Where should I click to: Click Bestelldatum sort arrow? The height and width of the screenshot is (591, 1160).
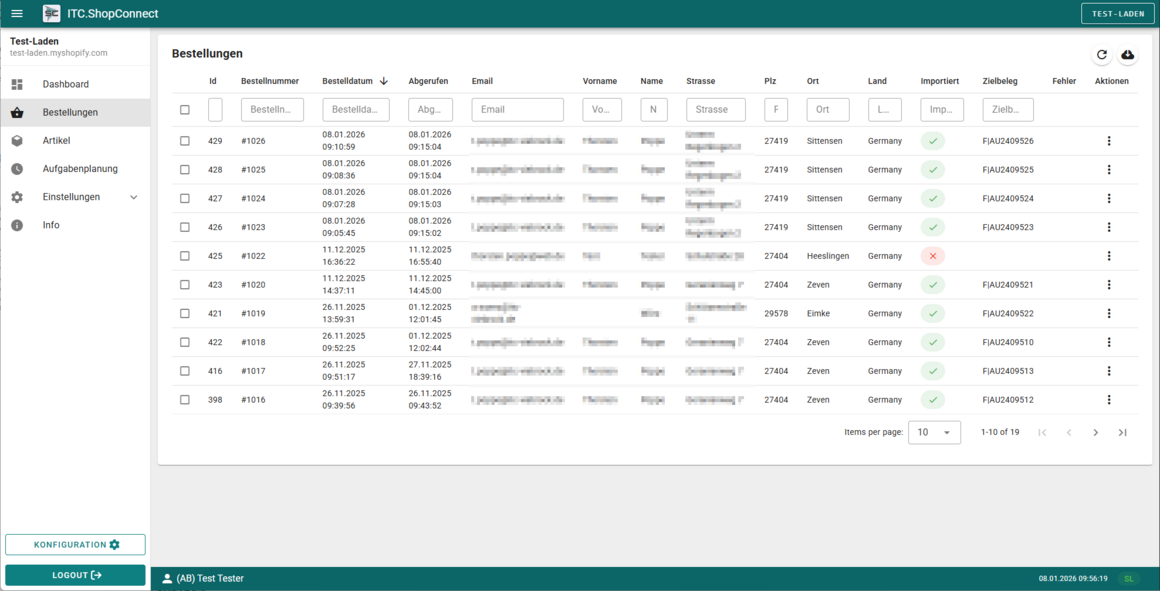pyautogui.click(x=384, y=81)
